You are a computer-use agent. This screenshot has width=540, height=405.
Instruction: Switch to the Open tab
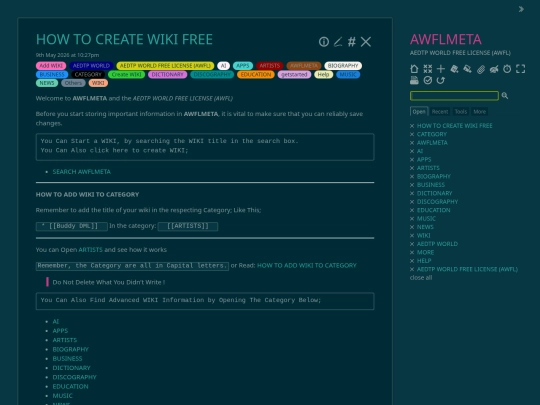click(419, 112)
